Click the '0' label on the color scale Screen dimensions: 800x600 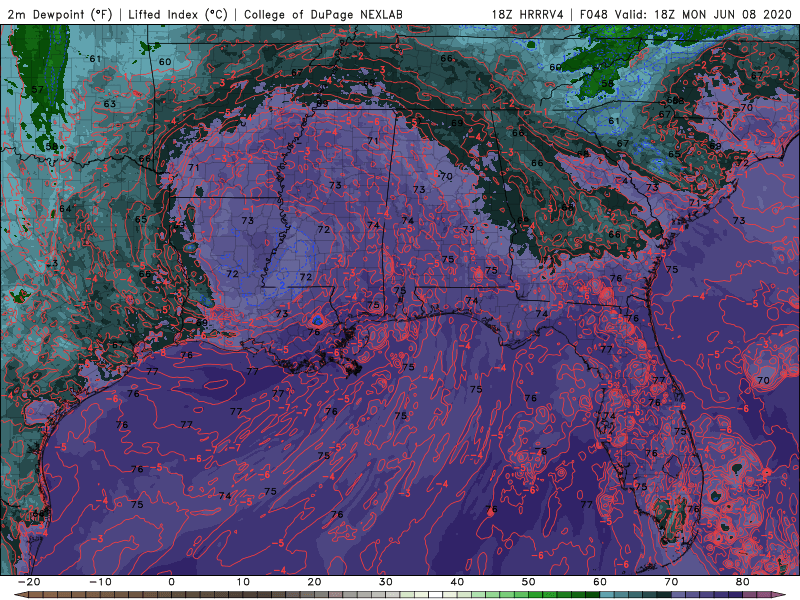171,582
